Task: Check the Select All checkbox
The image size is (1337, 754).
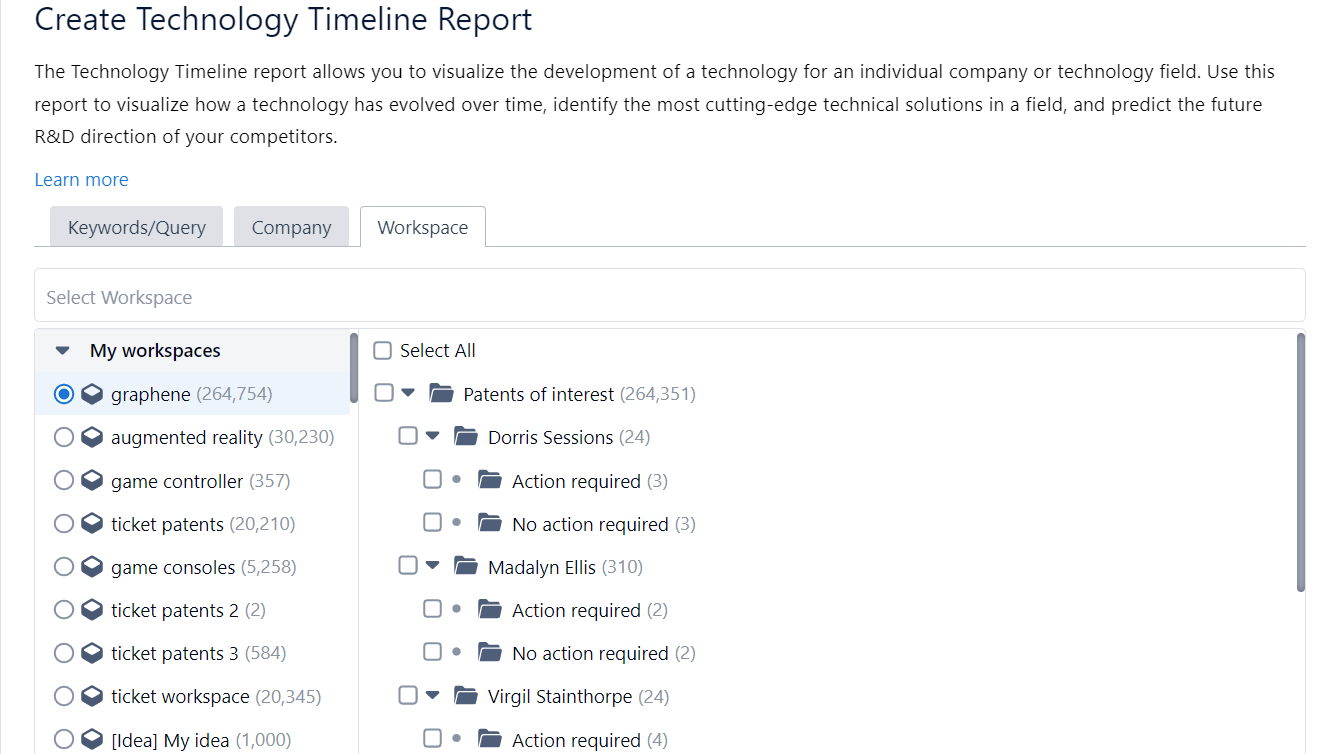Action: coord(382,351)
